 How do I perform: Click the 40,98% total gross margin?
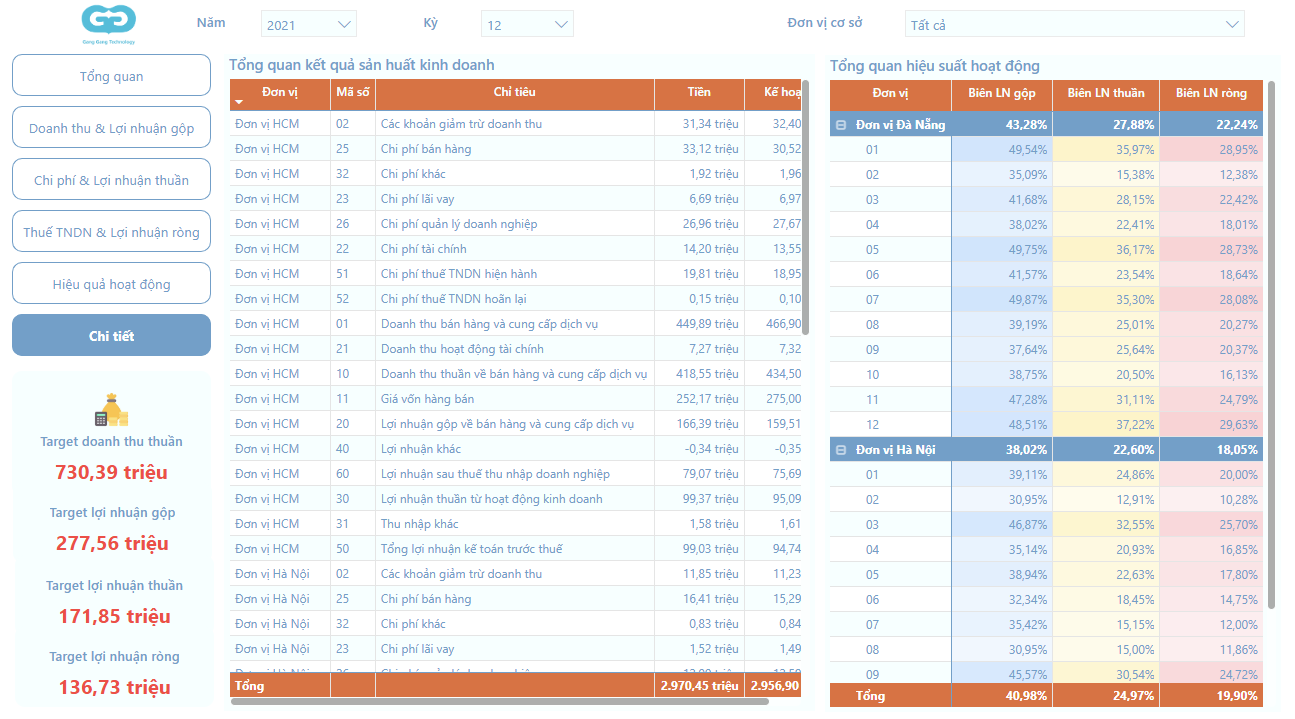pos(1002,696)
